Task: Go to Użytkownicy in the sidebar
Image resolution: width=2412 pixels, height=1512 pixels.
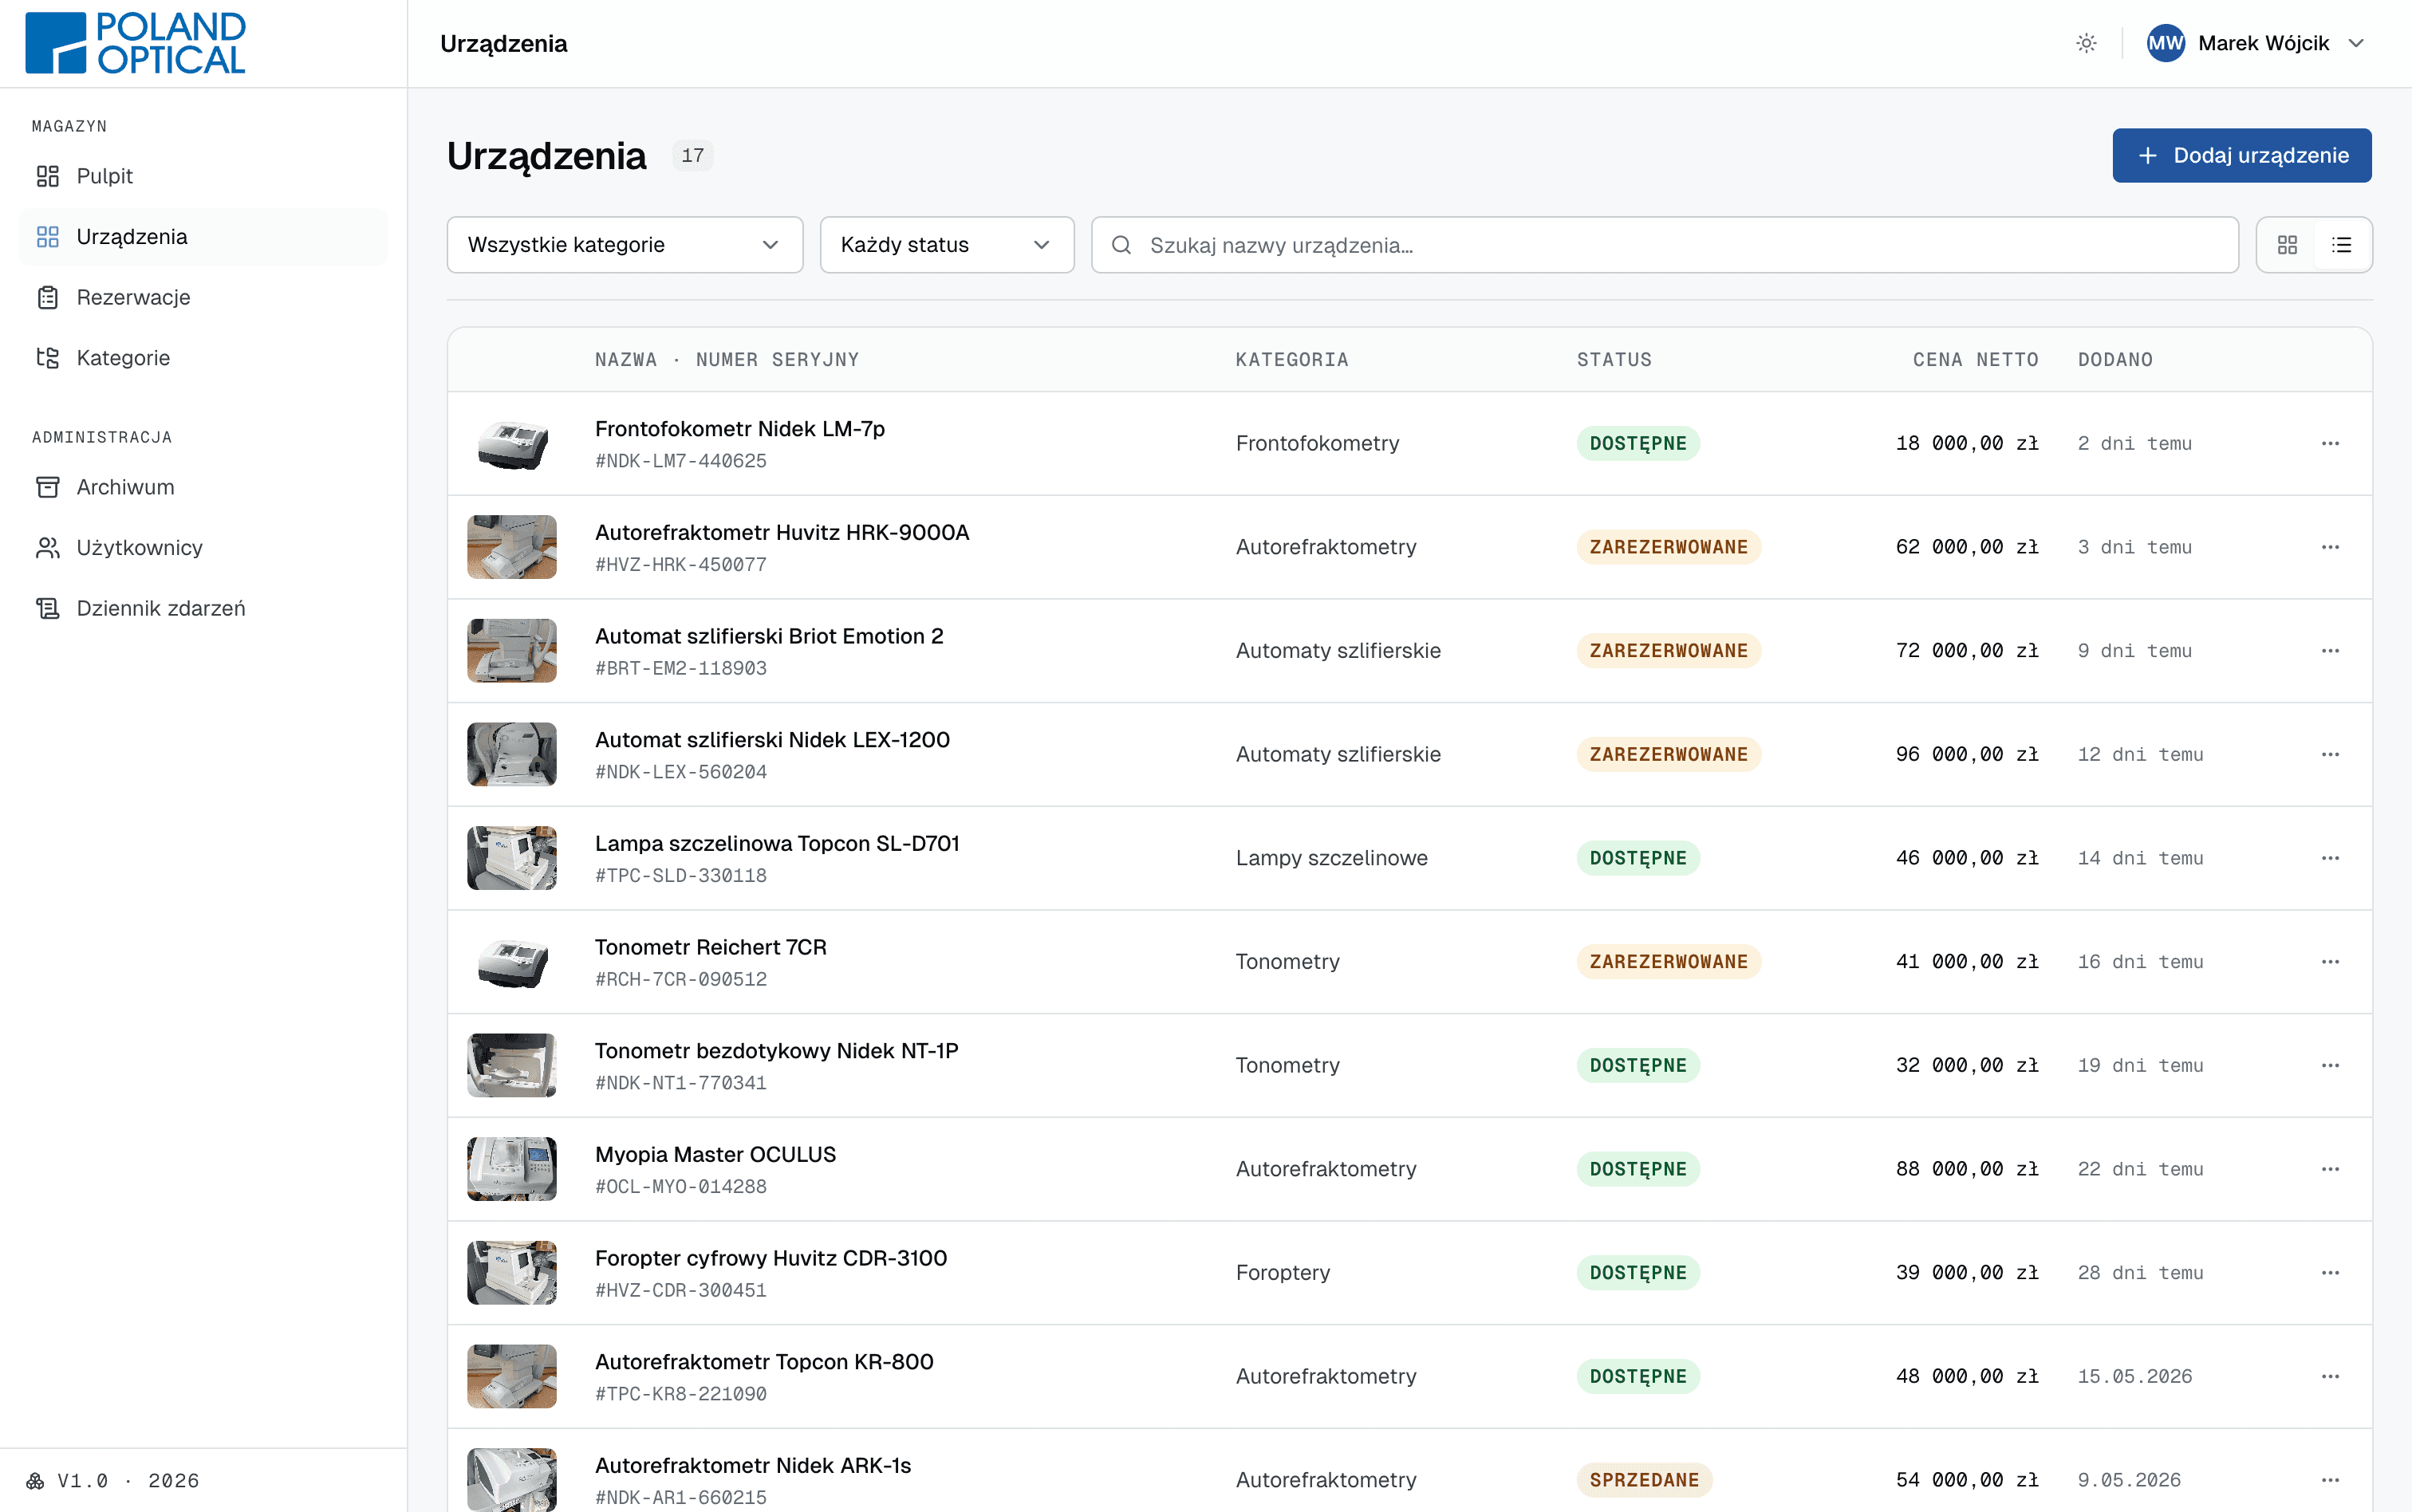Action: point(203,548)
